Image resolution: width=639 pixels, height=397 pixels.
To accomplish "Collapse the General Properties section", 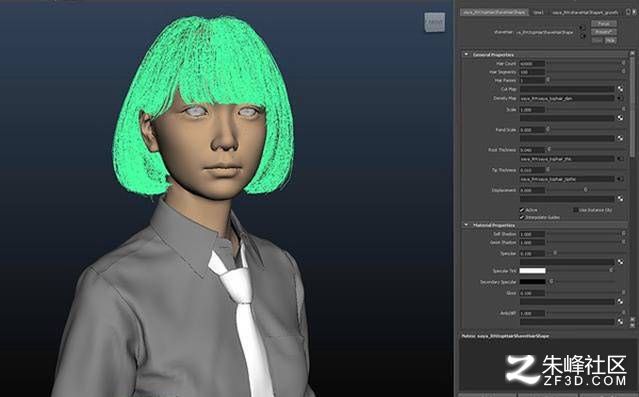I will (466, 54).
